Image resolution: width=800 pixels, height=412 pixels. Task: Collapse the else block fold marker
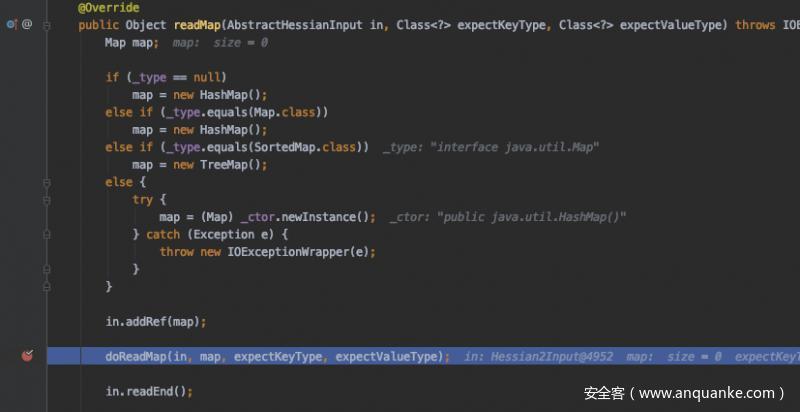click(x=47, y=183)
